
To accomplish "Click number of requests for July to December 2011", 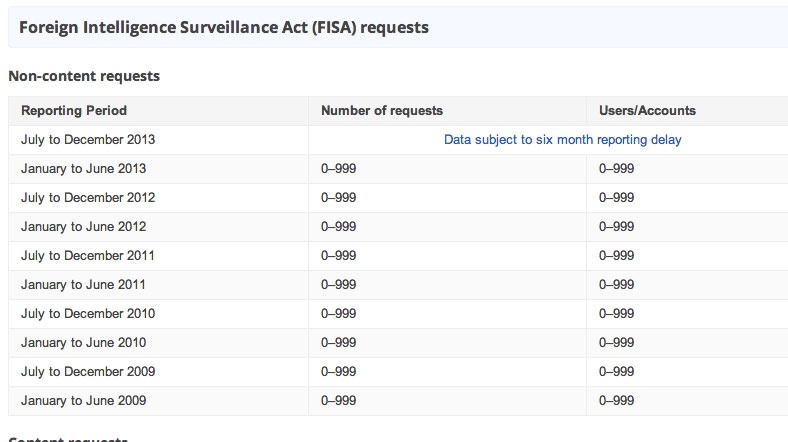I will click(339, 256).
